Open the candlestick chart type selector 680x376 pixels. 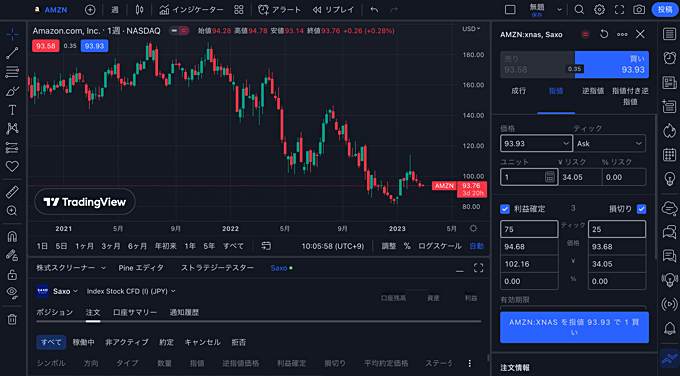139,10
